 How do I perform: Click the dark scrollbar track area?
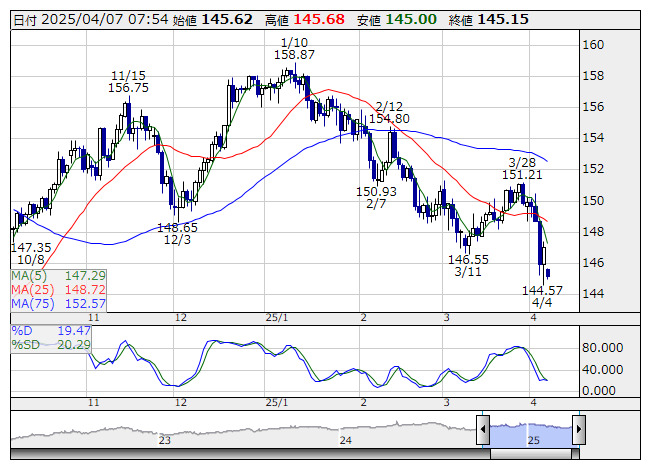[x=250, y=454]
